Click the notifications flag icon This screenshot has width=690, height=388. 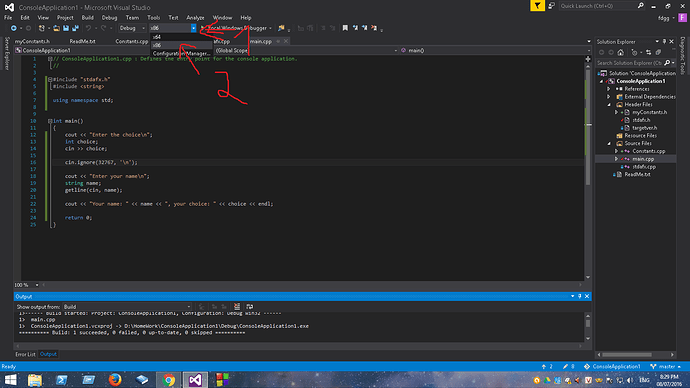[x=537, y=6]
